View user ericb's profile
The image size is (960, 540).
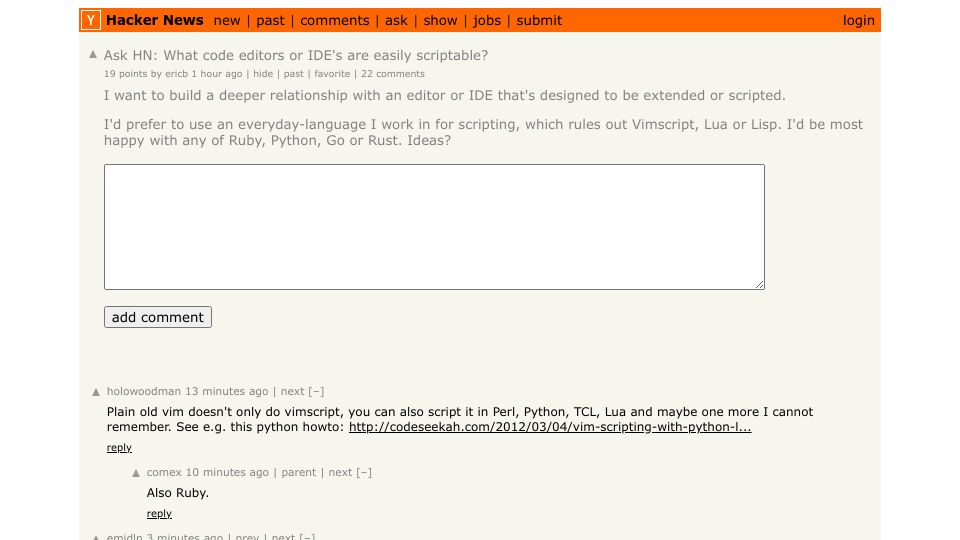click(x=176, y=73)
